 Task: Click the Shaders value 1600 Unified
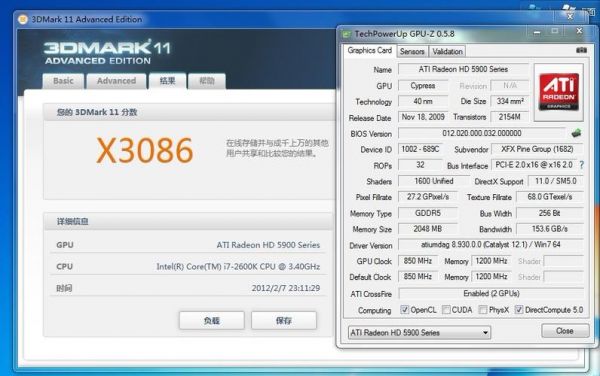click(434, 181)
